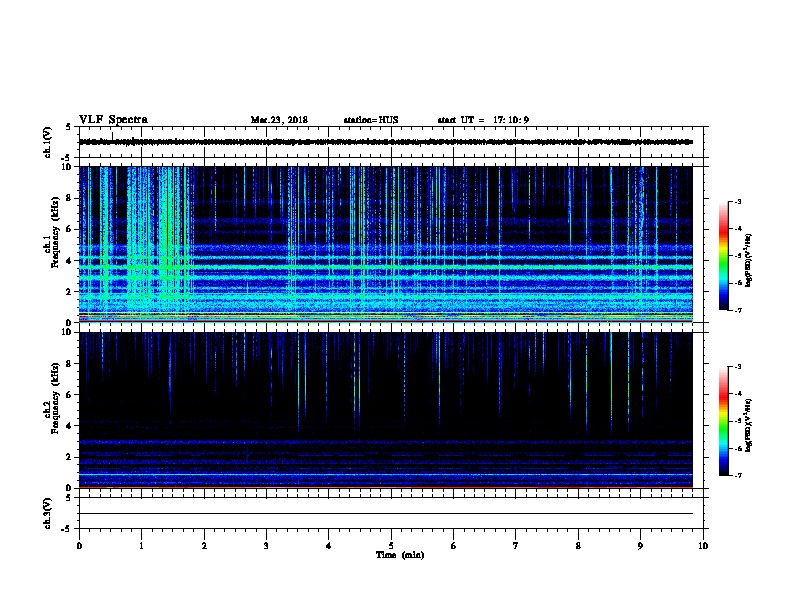This screenshot has height=612, width=792.
Task: Click the ch.1 voltage waveform trace
Action: pyautogui.click(x=385, y=142)
